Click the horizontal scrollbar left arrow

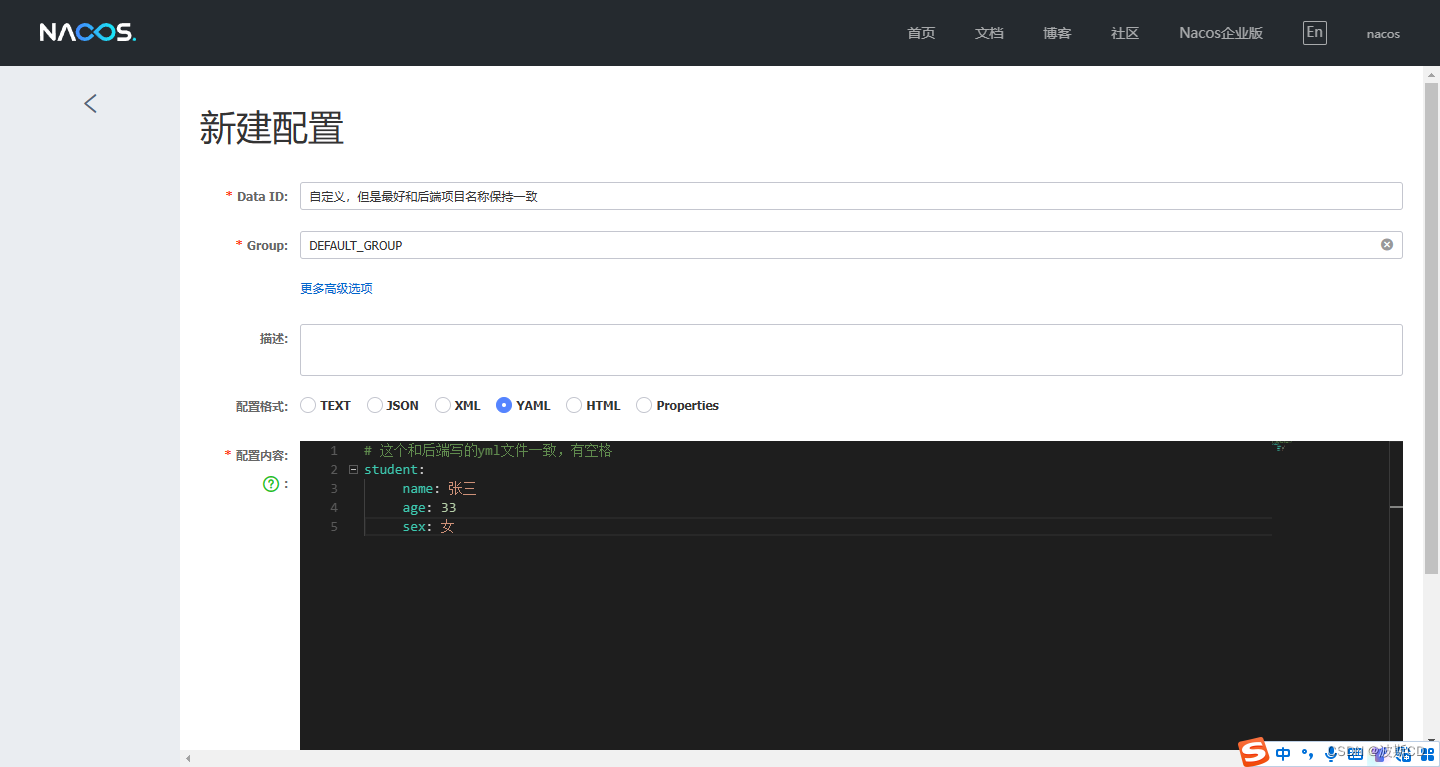[187, 759]
